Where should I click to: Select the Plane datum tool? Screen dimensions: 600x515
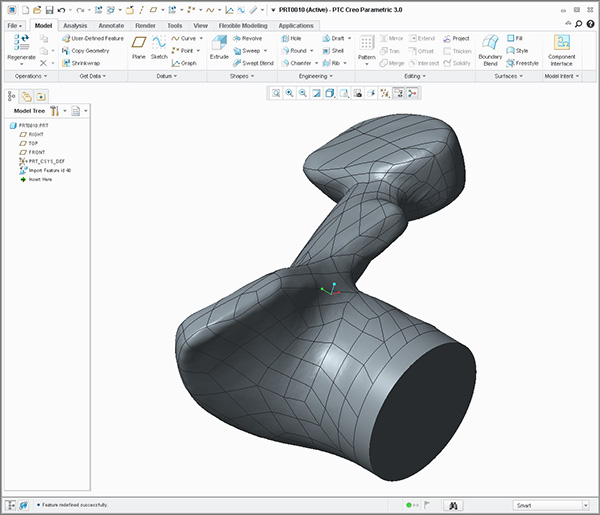[x=139, y=47]
